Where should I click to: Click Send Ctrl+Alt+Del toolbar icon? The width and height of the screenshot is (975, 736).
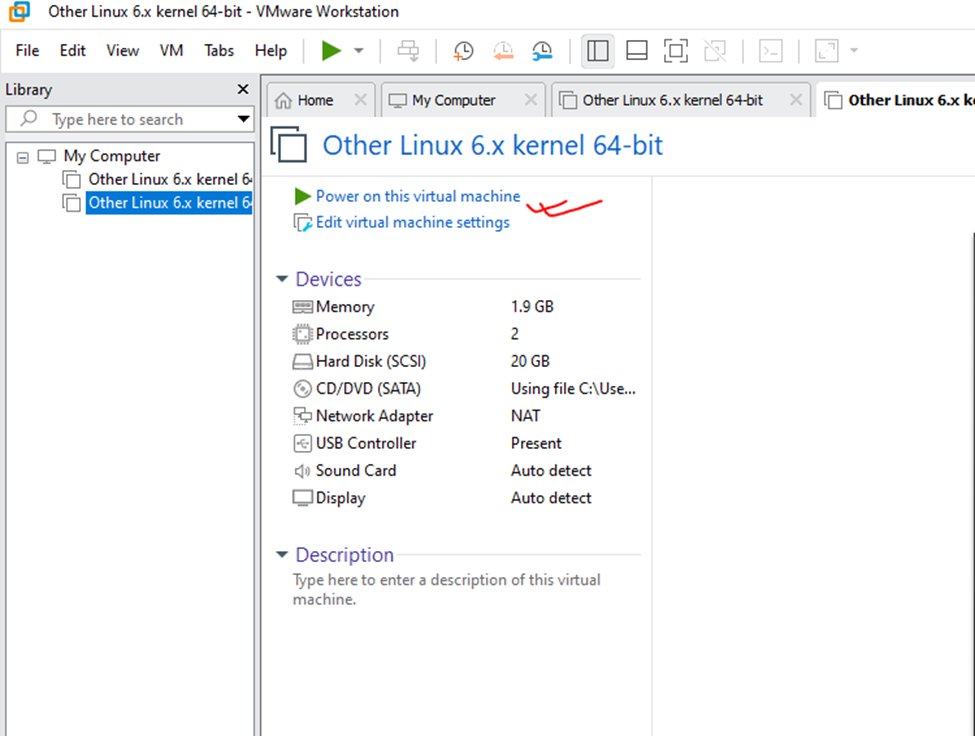[x=408, y=51]
